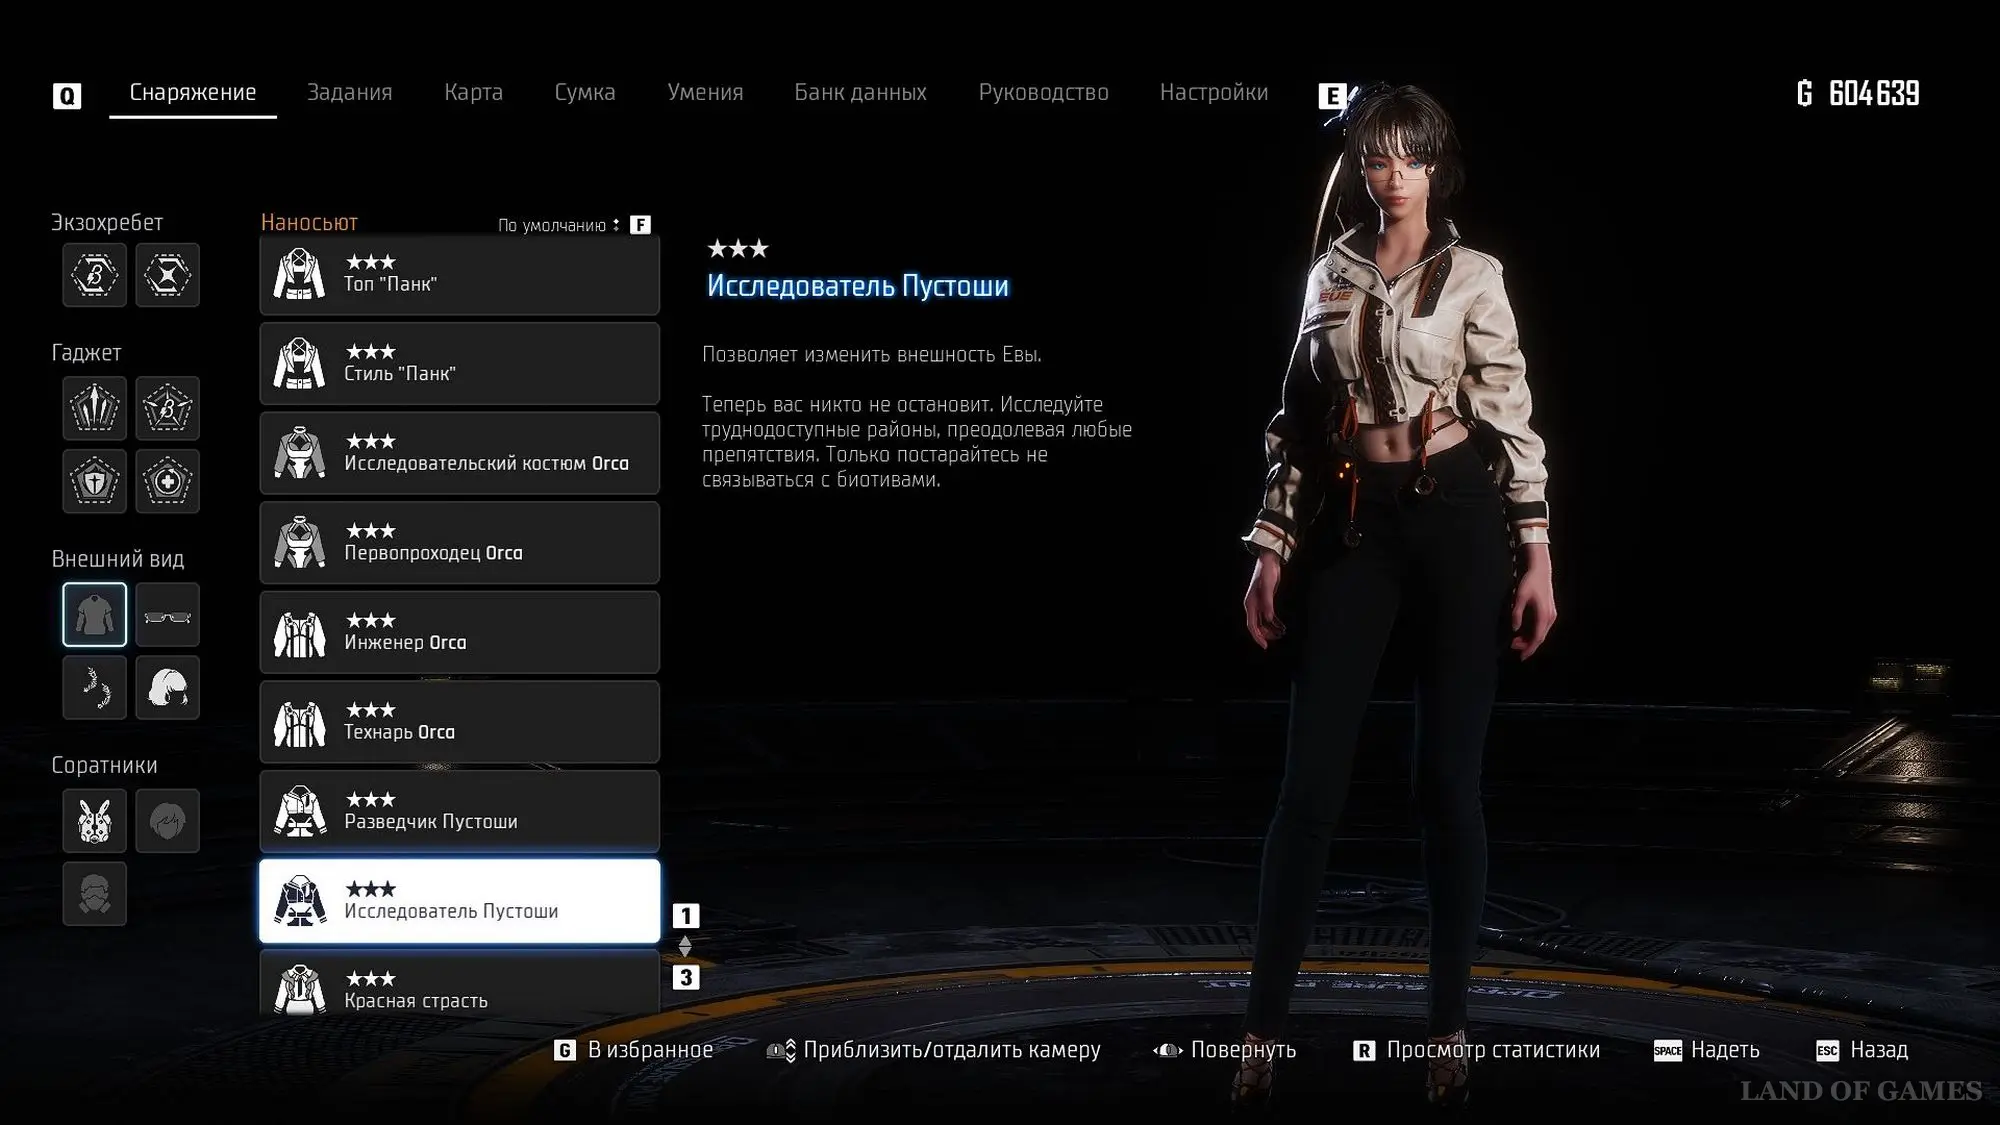
Task: Click the E next-tab key icon
Action: pos(1332,96)
